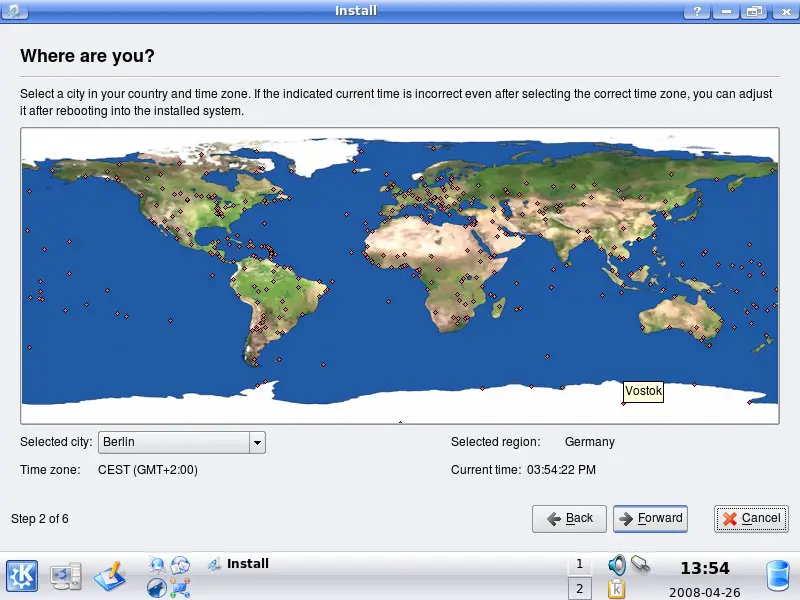This screenshot has width=800, height=600.
Task: Open the network connections launcher icon
Action: (x=180, y=588)
